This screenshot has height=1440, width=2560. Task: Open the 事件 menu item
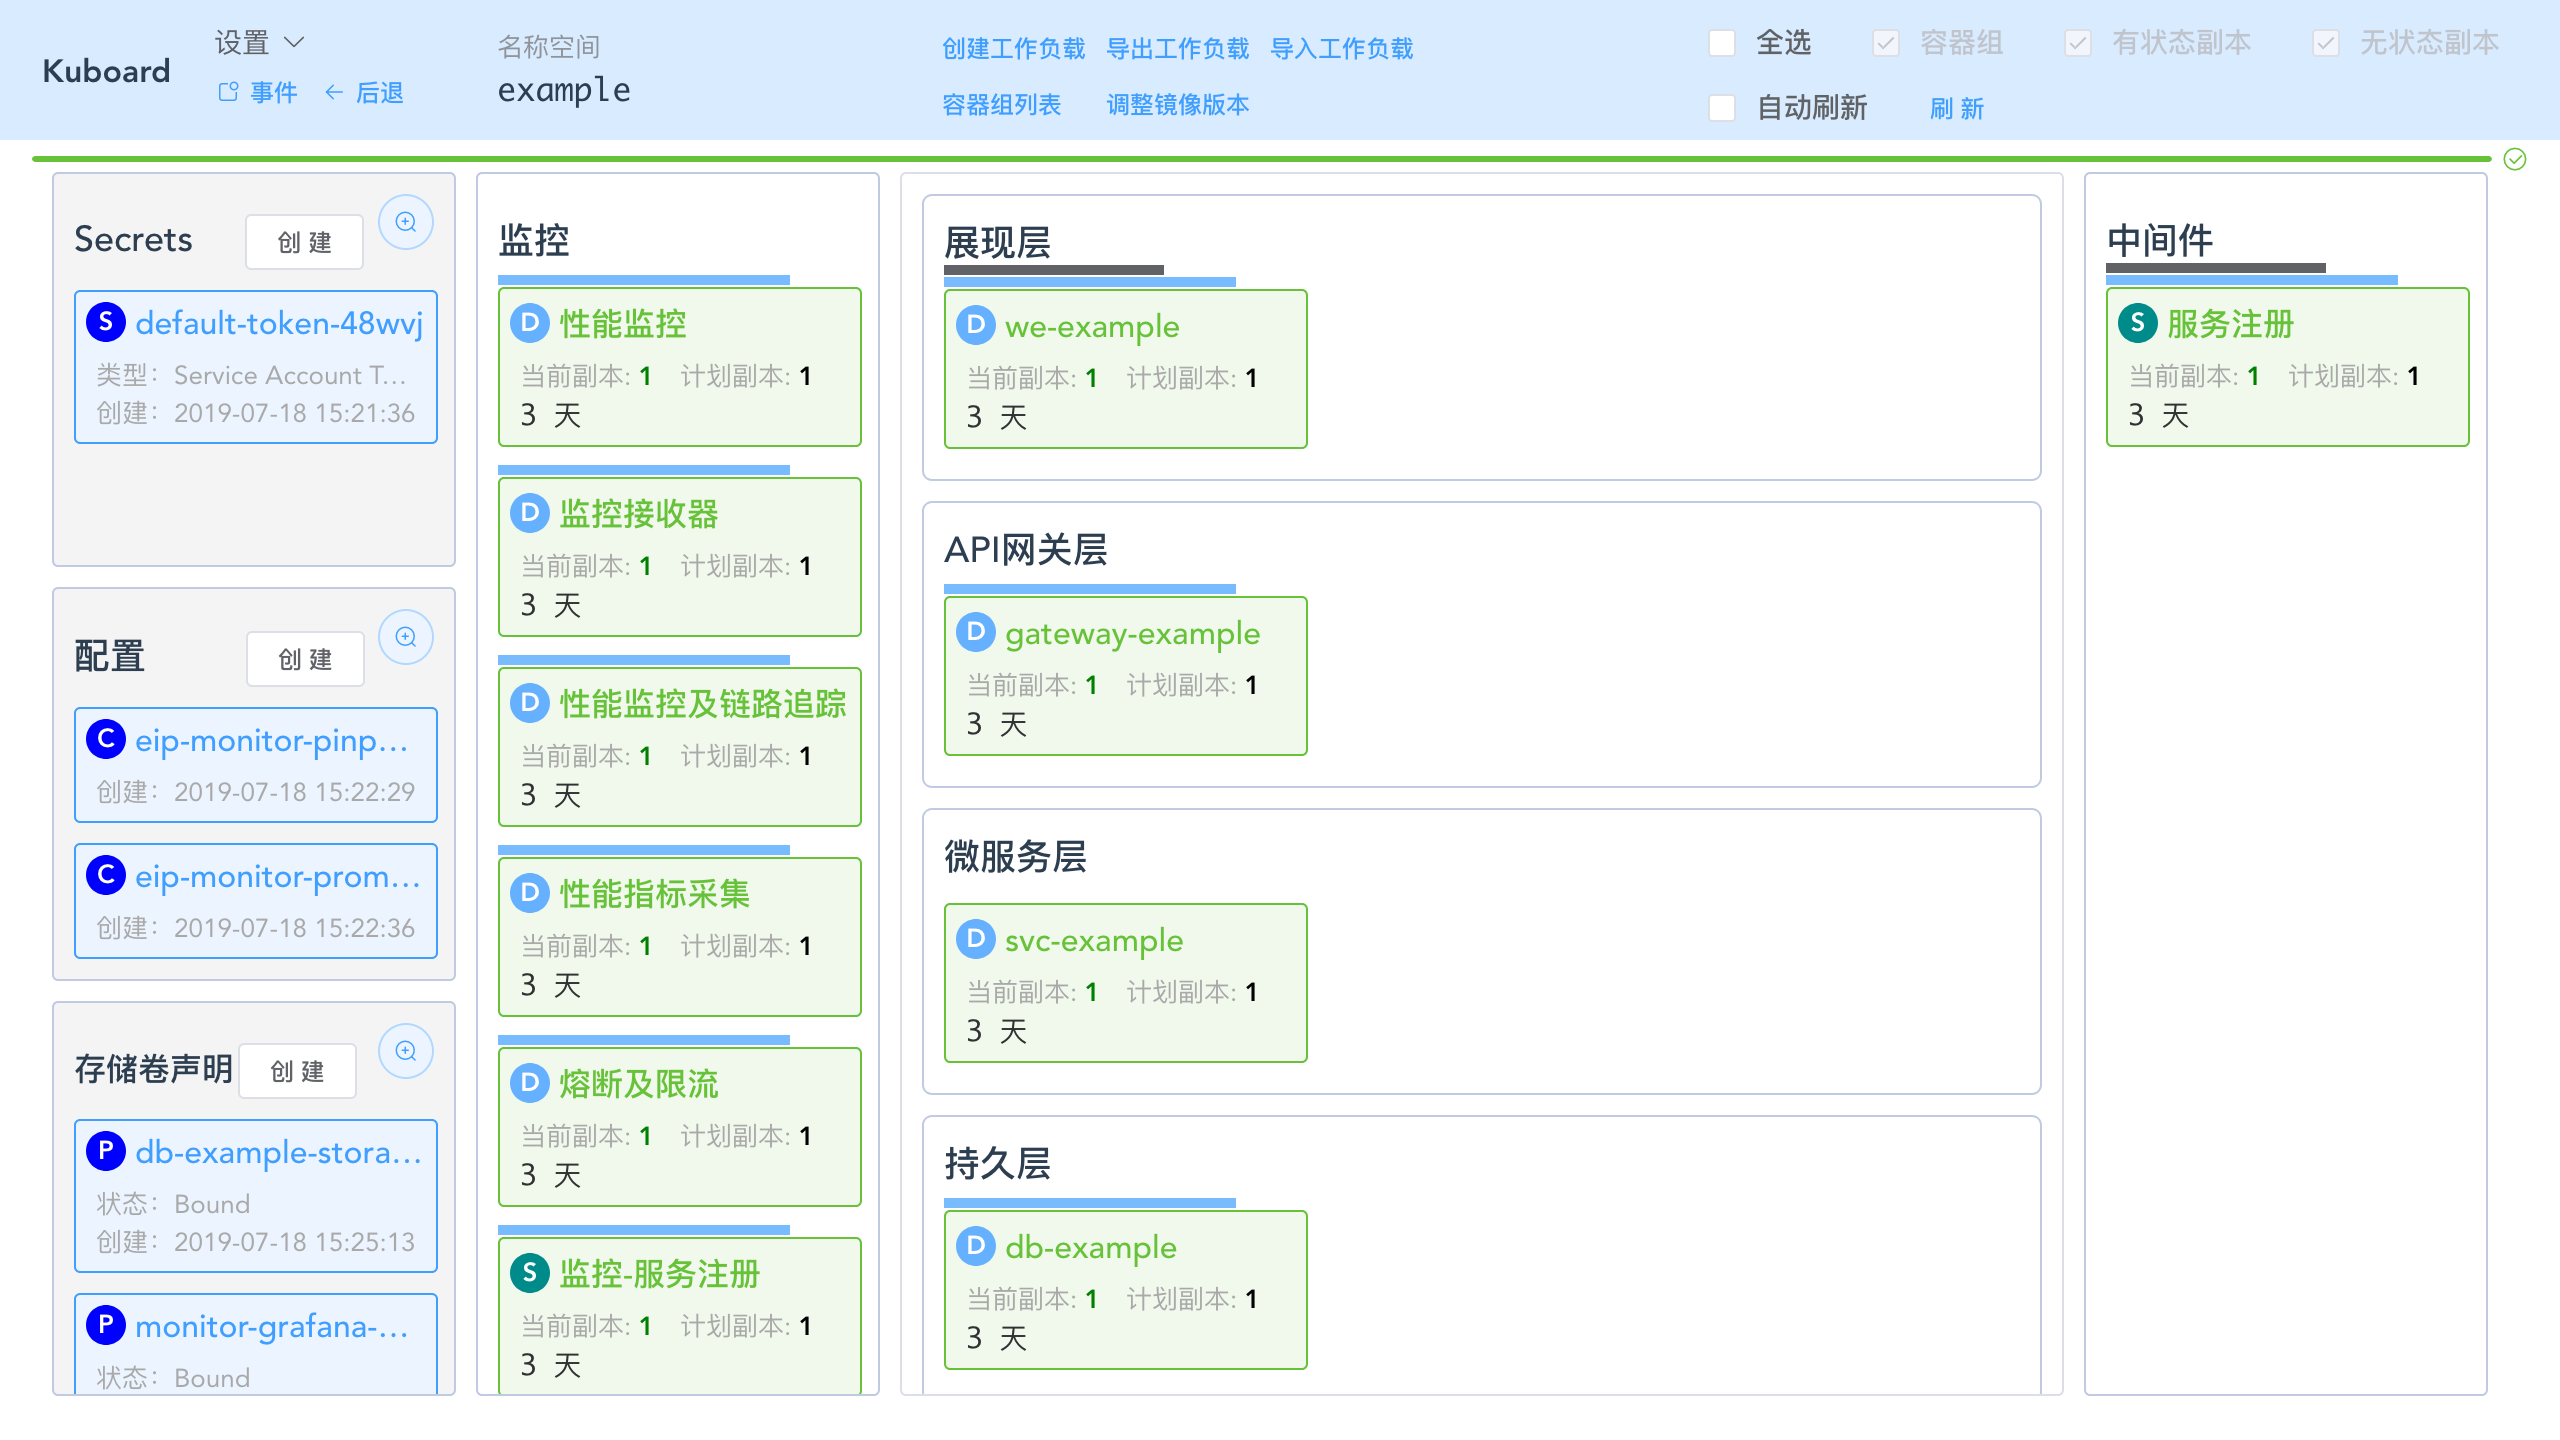(x=272, y=92)
